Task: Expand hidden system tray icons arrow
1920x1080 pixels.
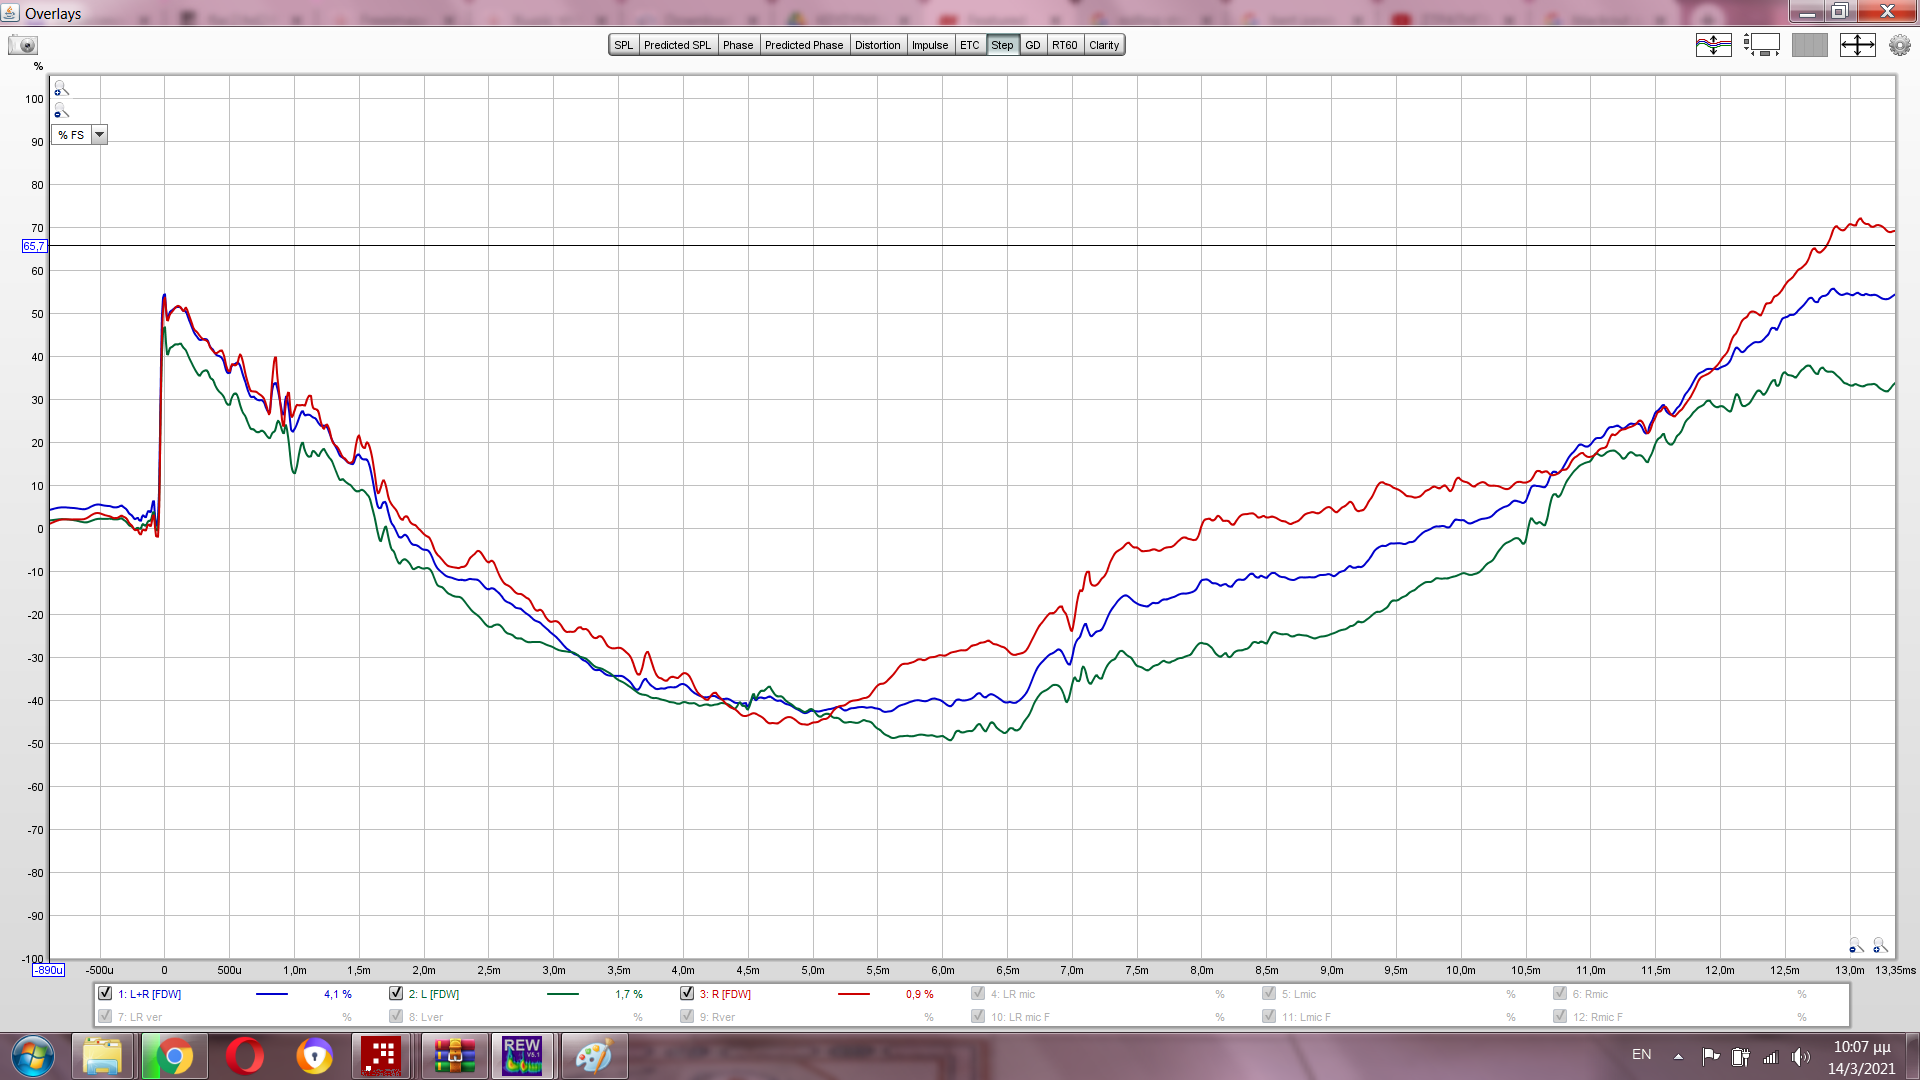Action: [x=1678, y=1056]
